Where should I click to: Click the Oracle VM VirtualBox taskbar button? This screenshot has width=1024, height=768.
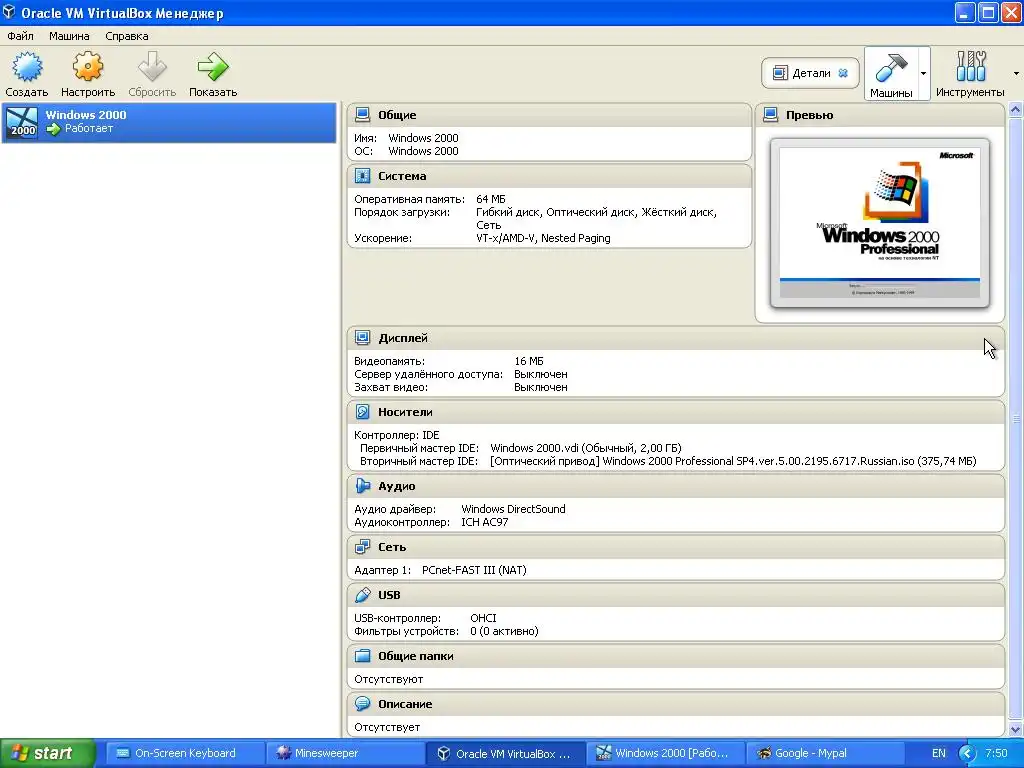pyautogui.click(x=504, y=753)
